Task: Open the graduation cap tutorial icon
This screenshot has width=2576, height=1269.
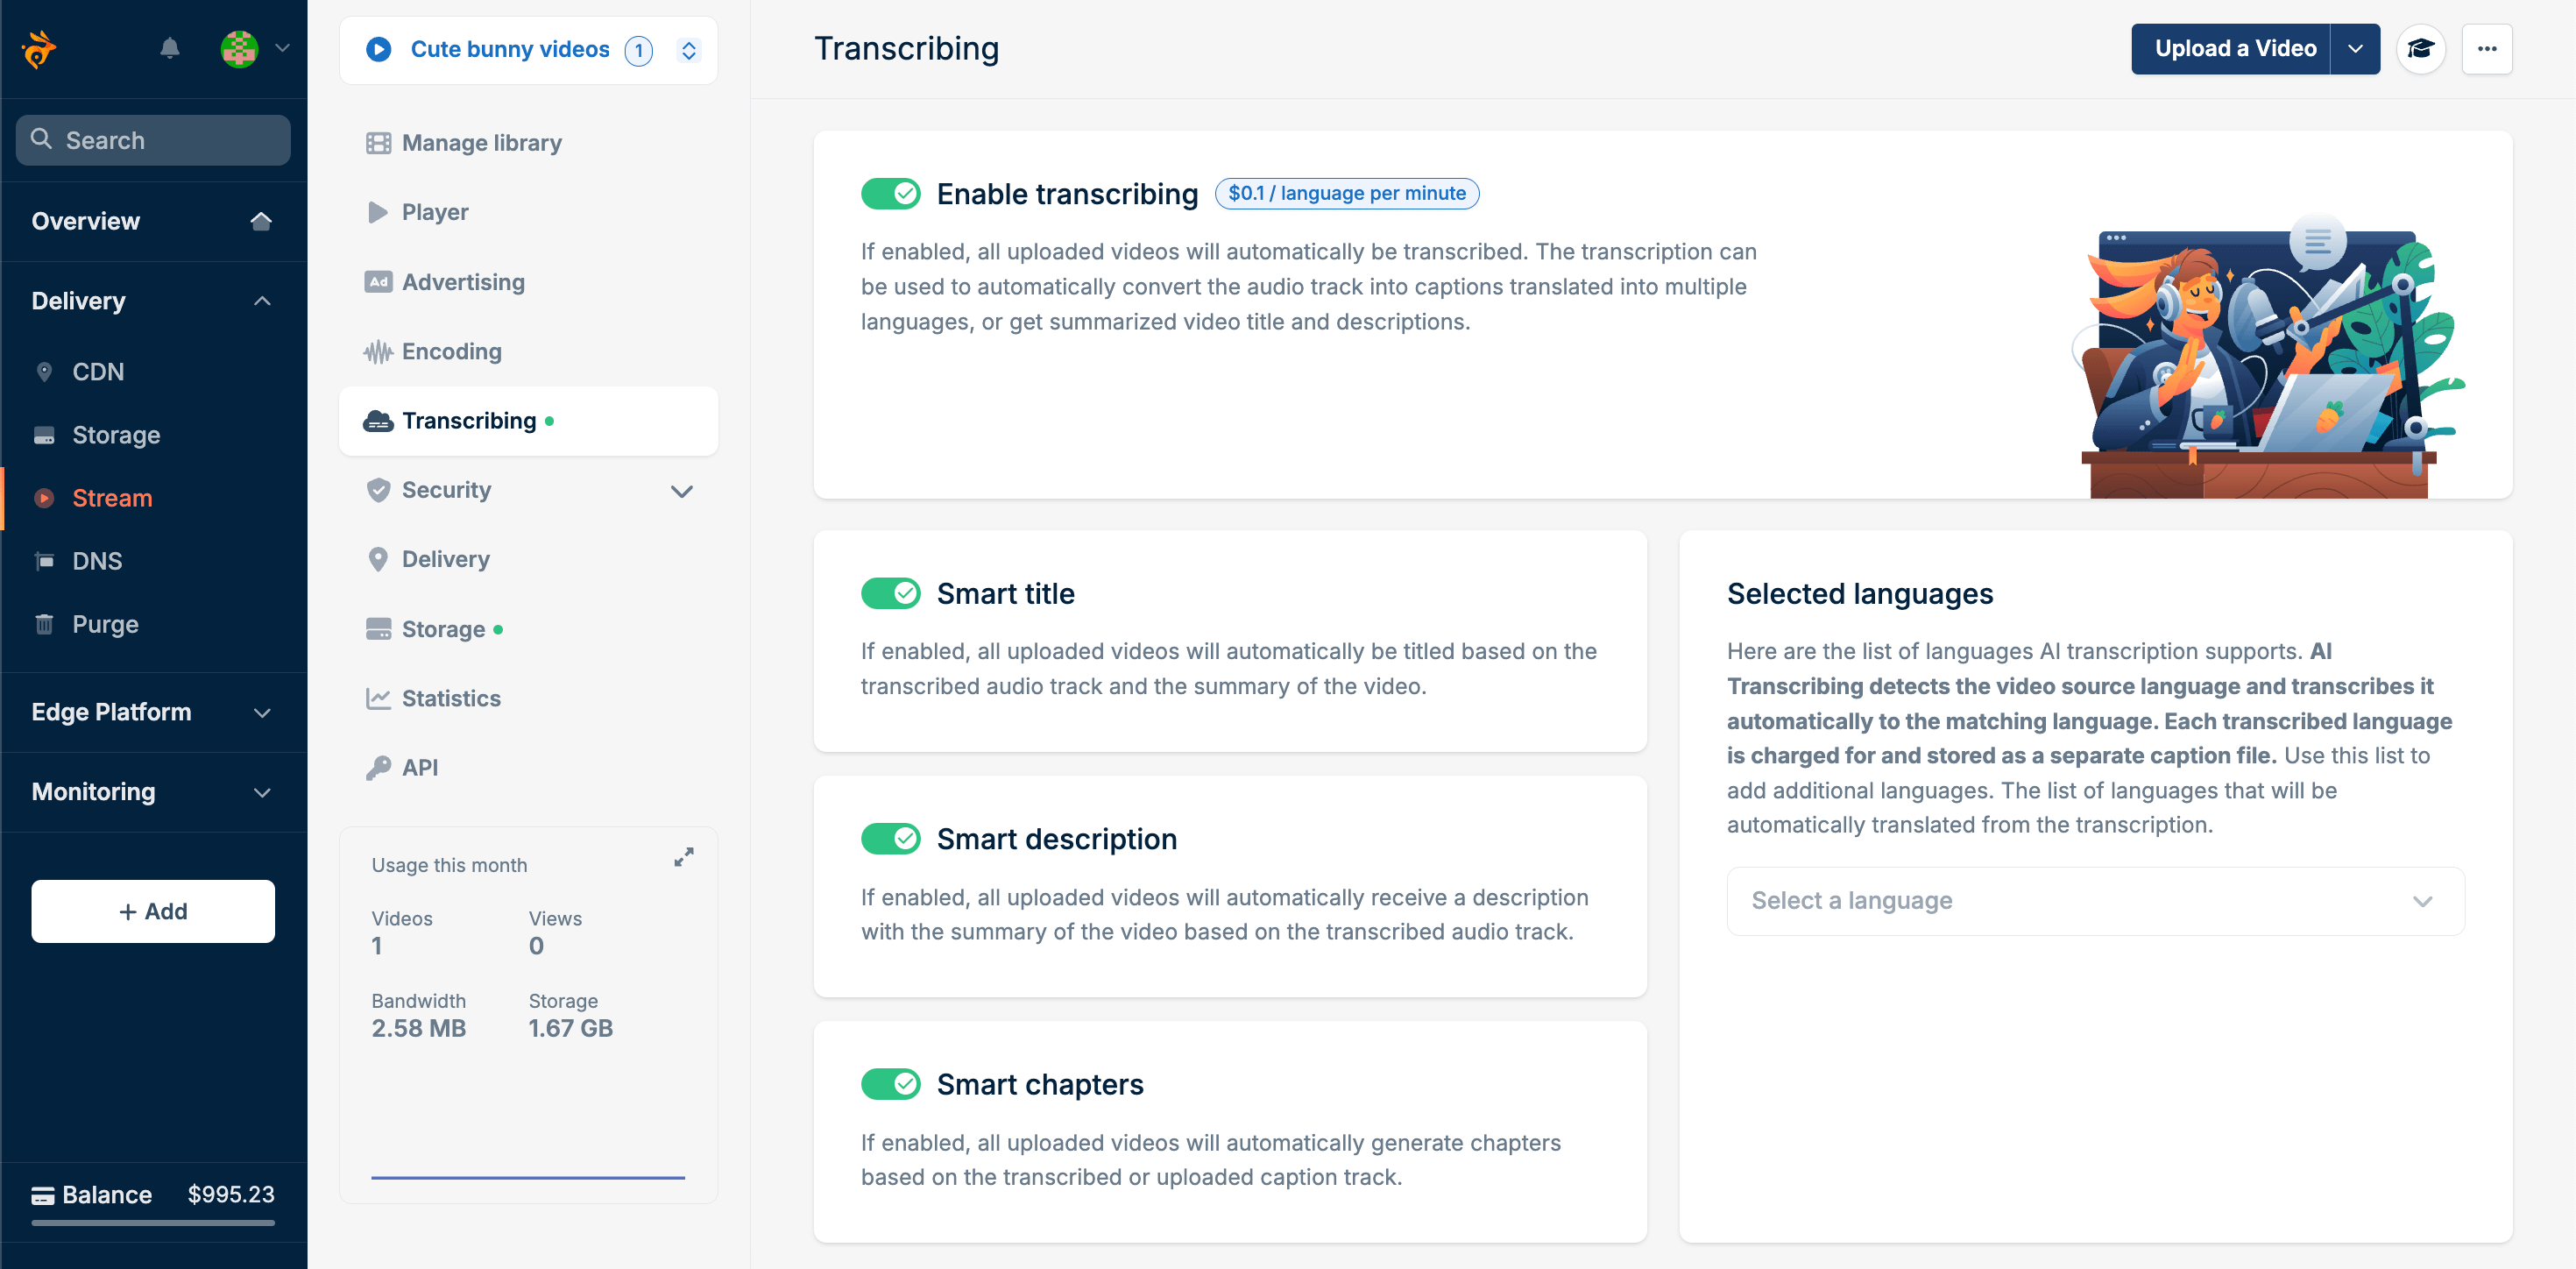Action: tap(2420, 49)
